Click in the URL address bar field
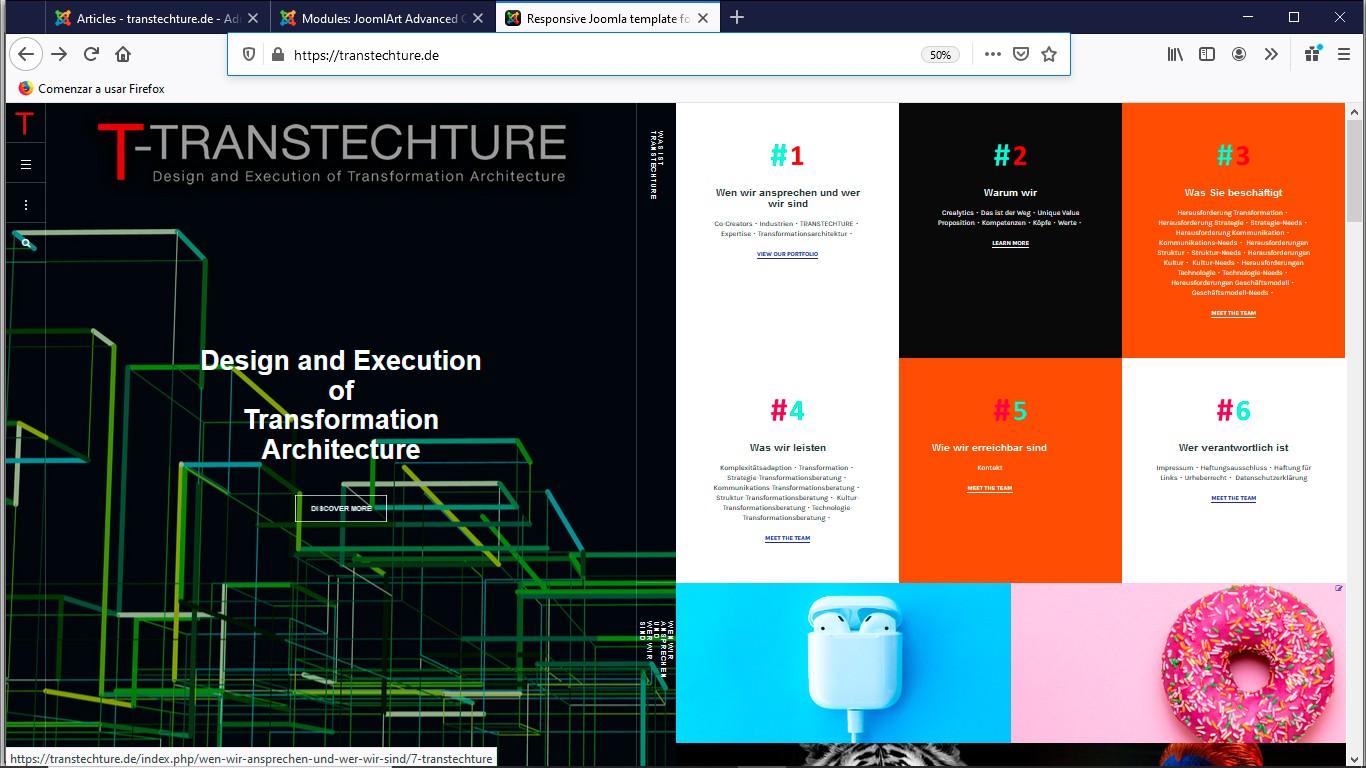The image size is (1366, 768). pyautogui.click(x=600, y=55)
